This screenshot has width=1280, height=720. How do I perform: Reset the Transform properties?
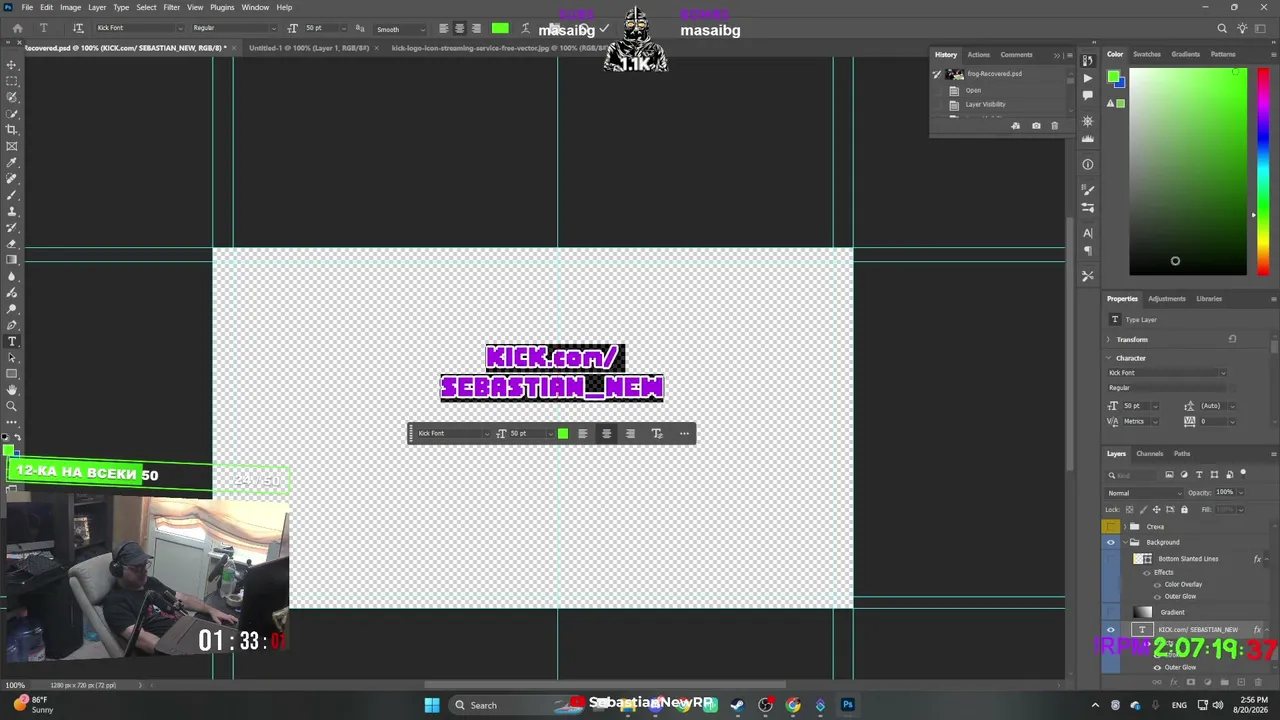click(1232, 339)
